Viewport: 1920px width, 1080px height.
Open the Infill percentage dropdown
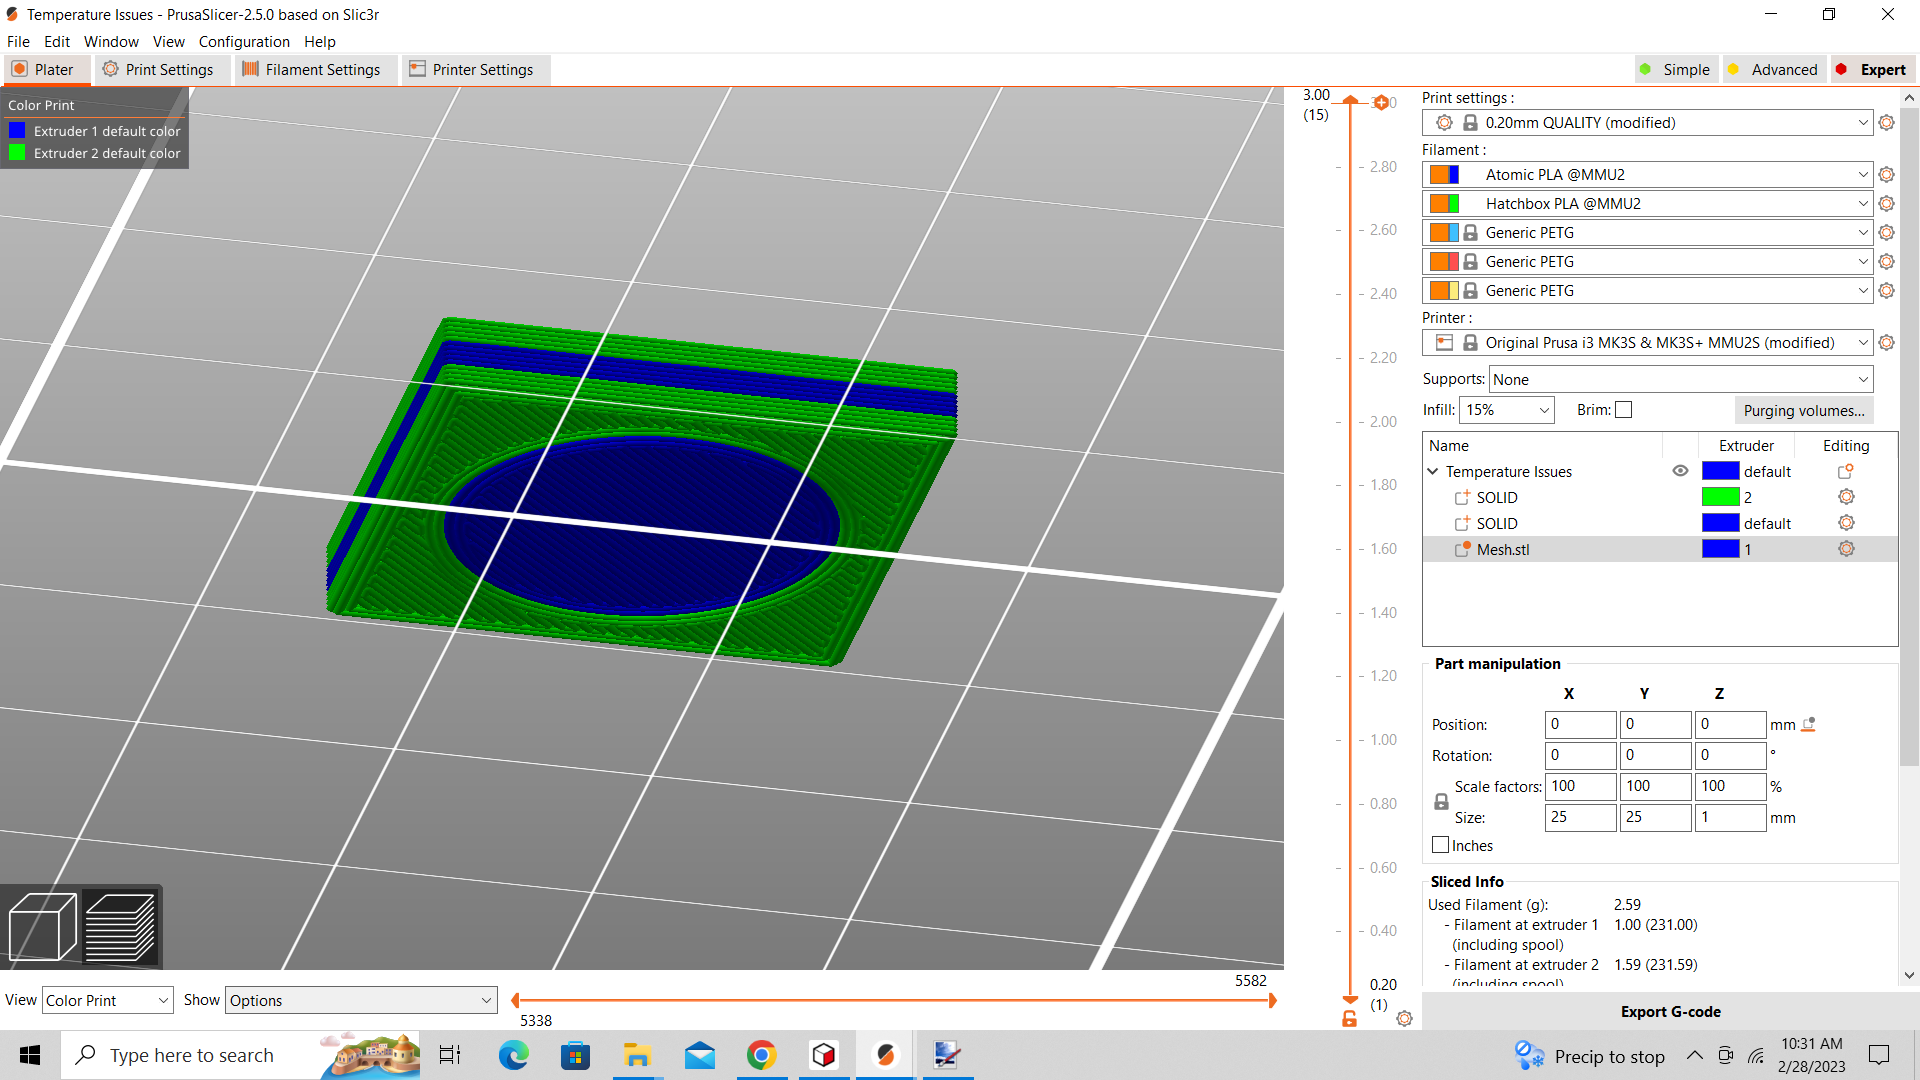coord(1507,409)
